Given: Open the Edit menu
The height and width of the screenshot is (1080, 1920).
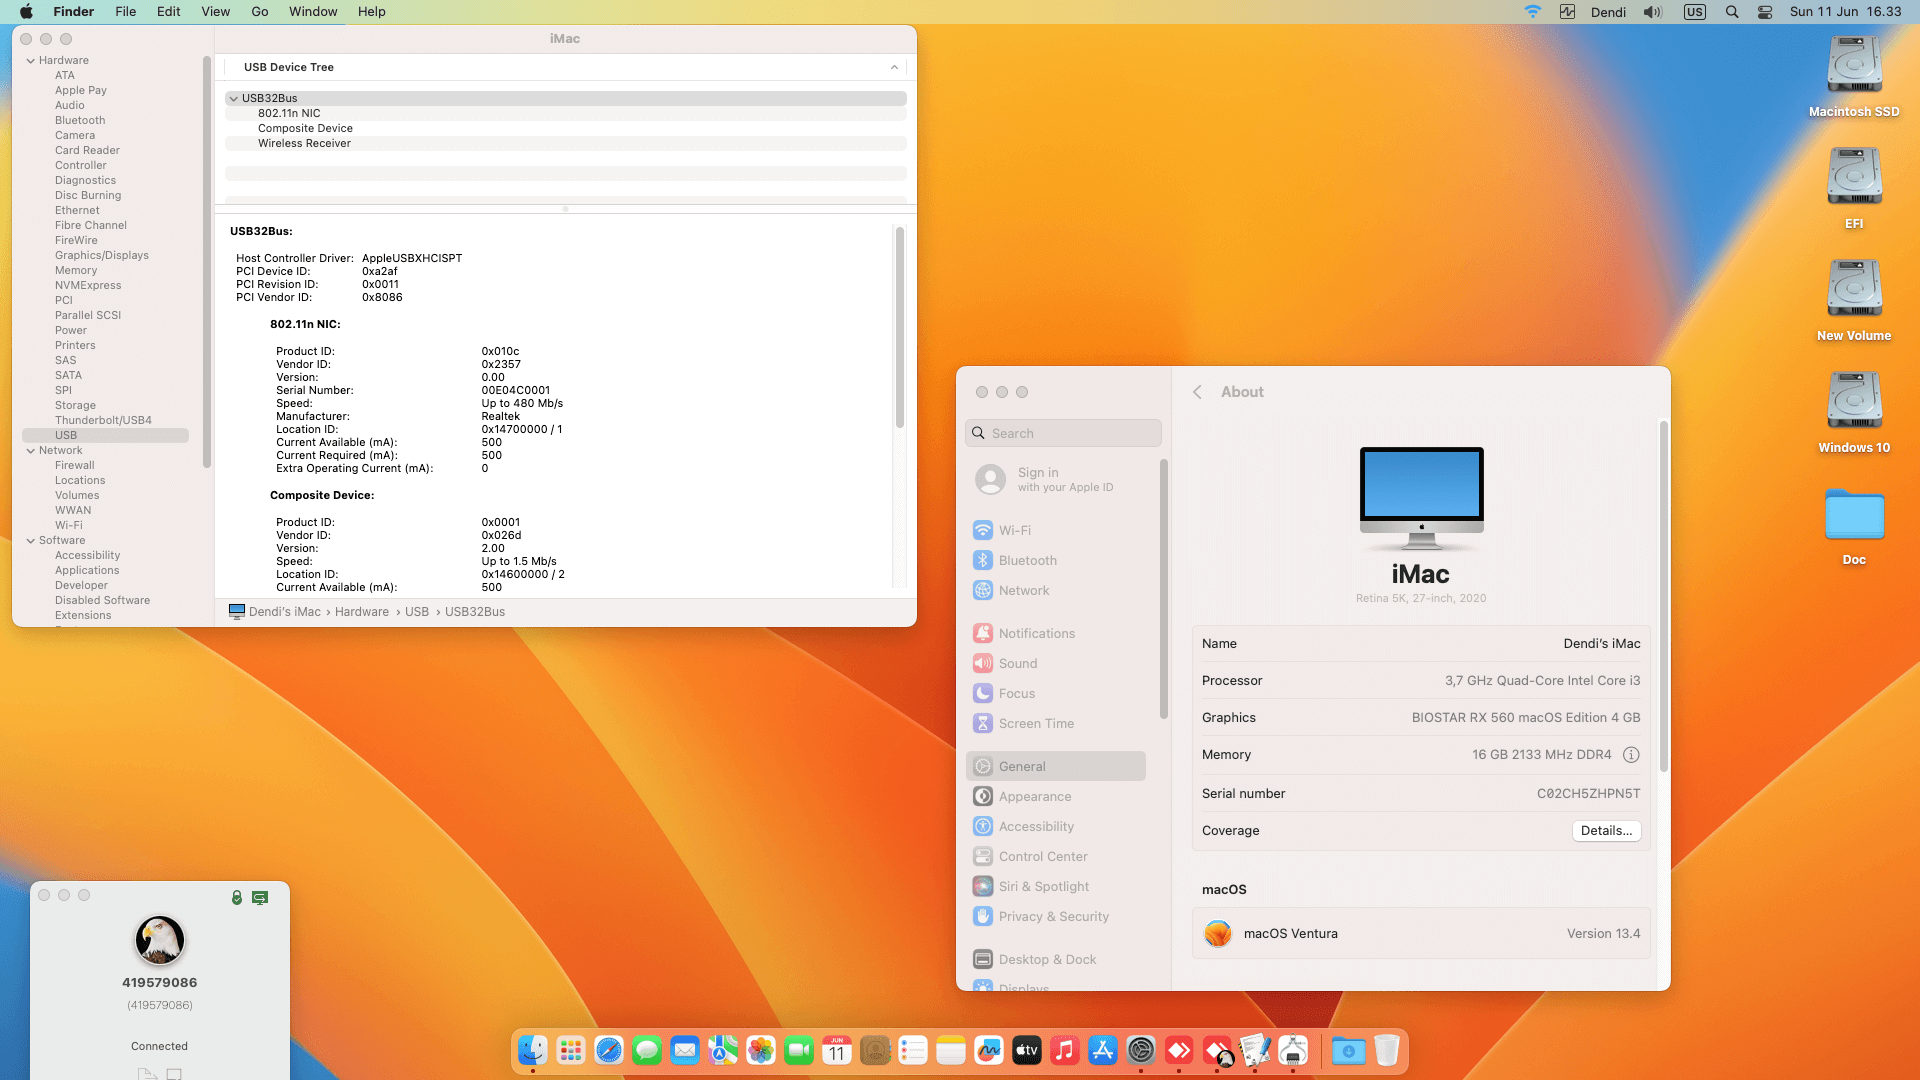Looking at the screenshot, I should click(168, 12).
